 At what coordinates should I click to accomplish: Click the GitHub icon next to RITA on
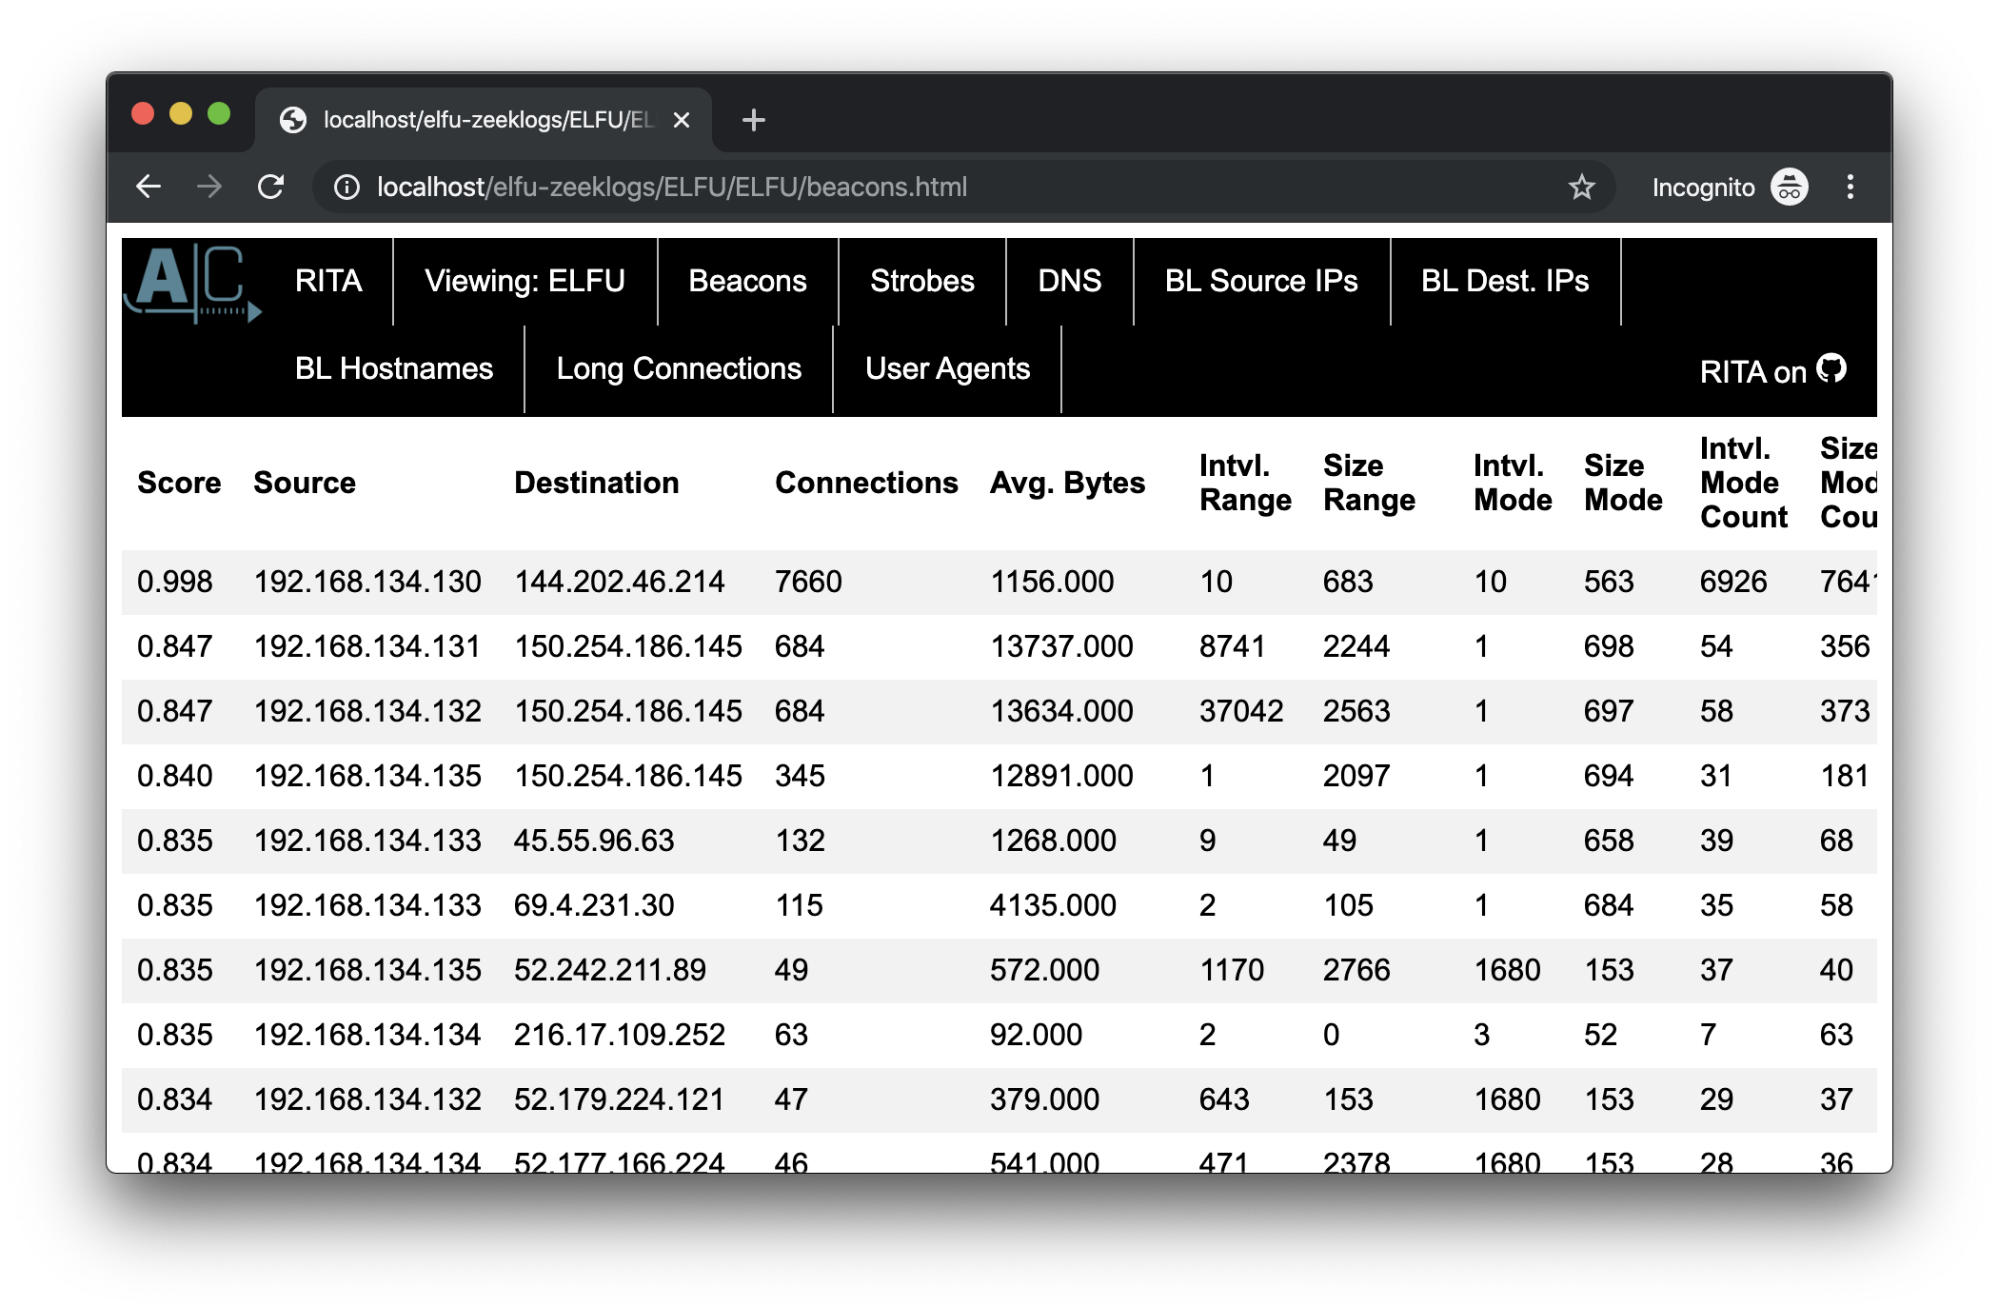click(x=1831, y=369)
